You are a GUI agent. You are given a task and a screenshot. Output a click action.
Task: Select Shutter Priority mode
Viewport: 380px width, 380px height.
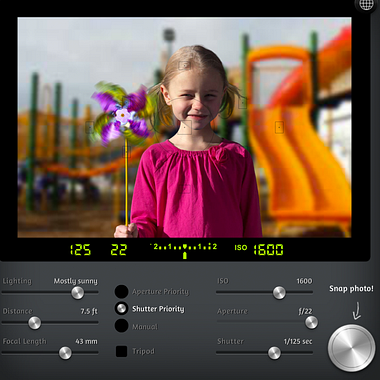tap(121, 309)
